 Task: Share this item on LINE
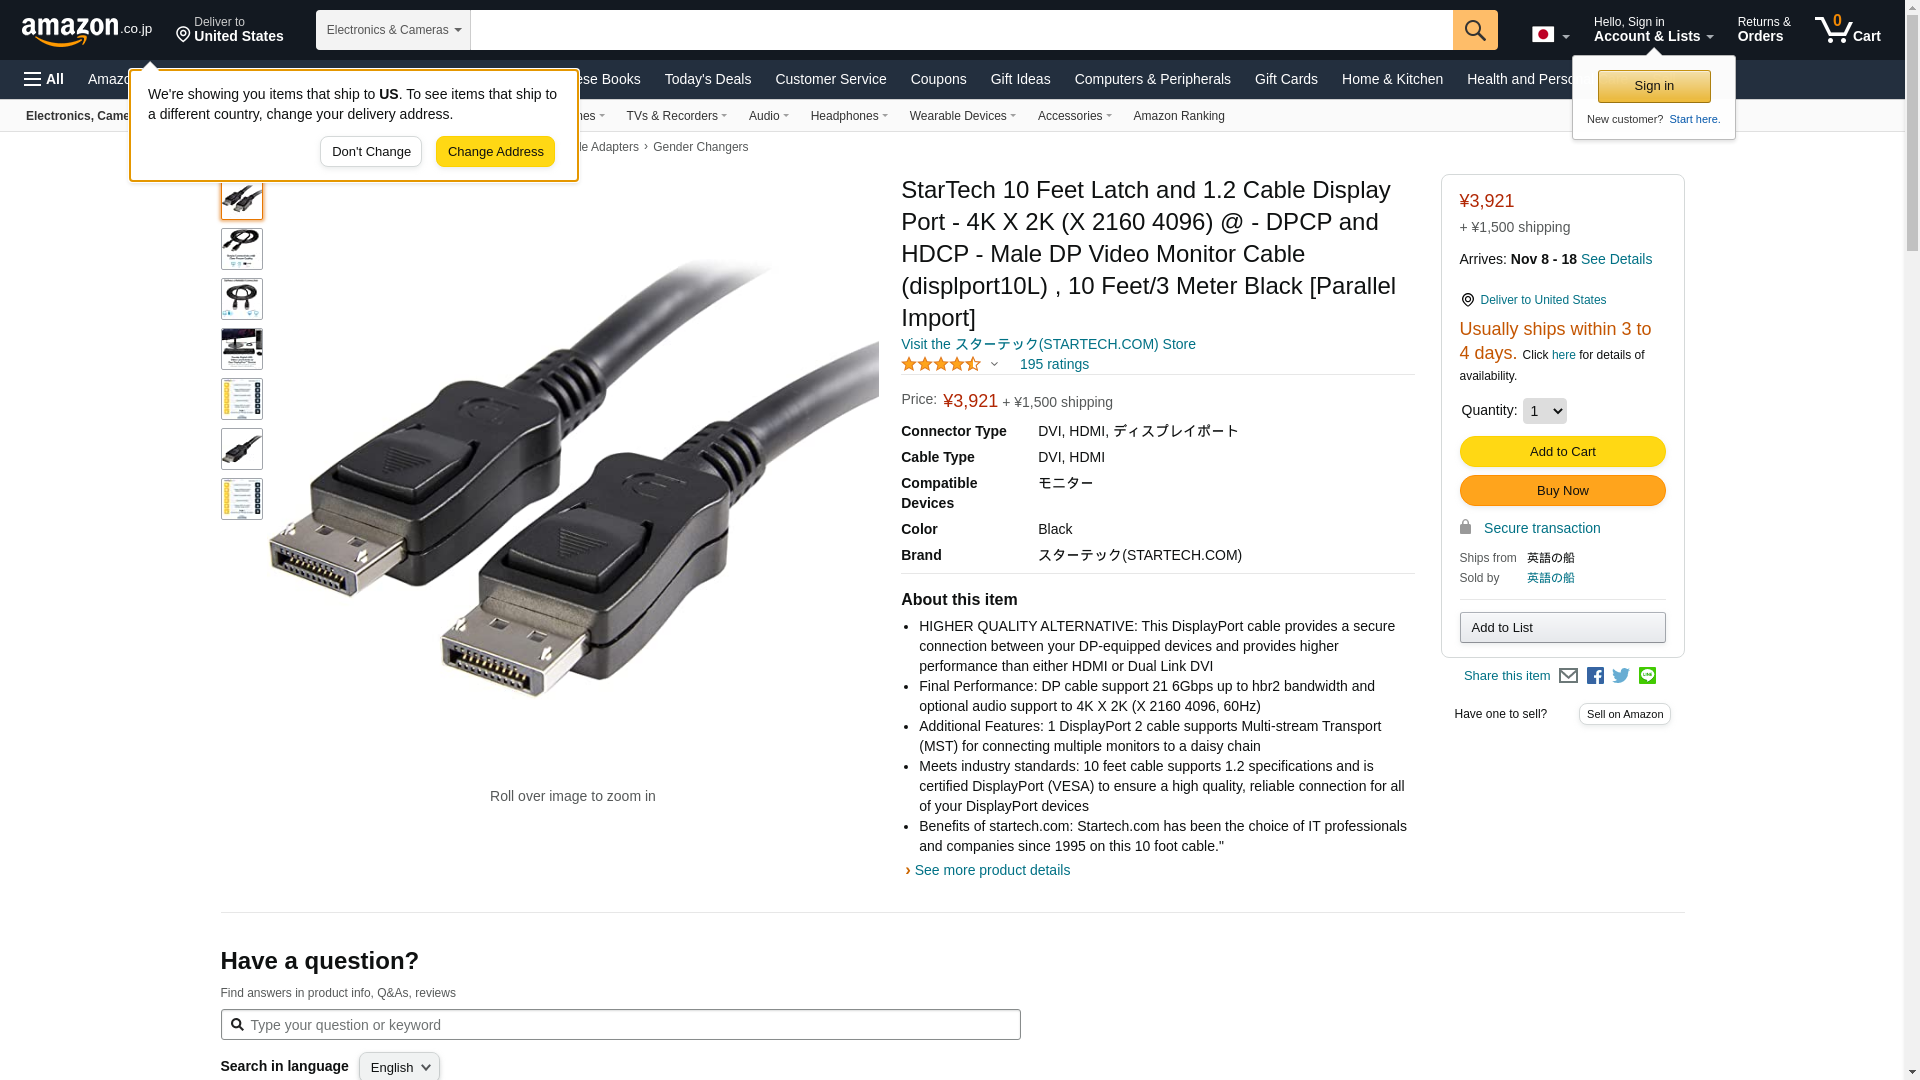pyautogui.click(x=1647, y=676)
